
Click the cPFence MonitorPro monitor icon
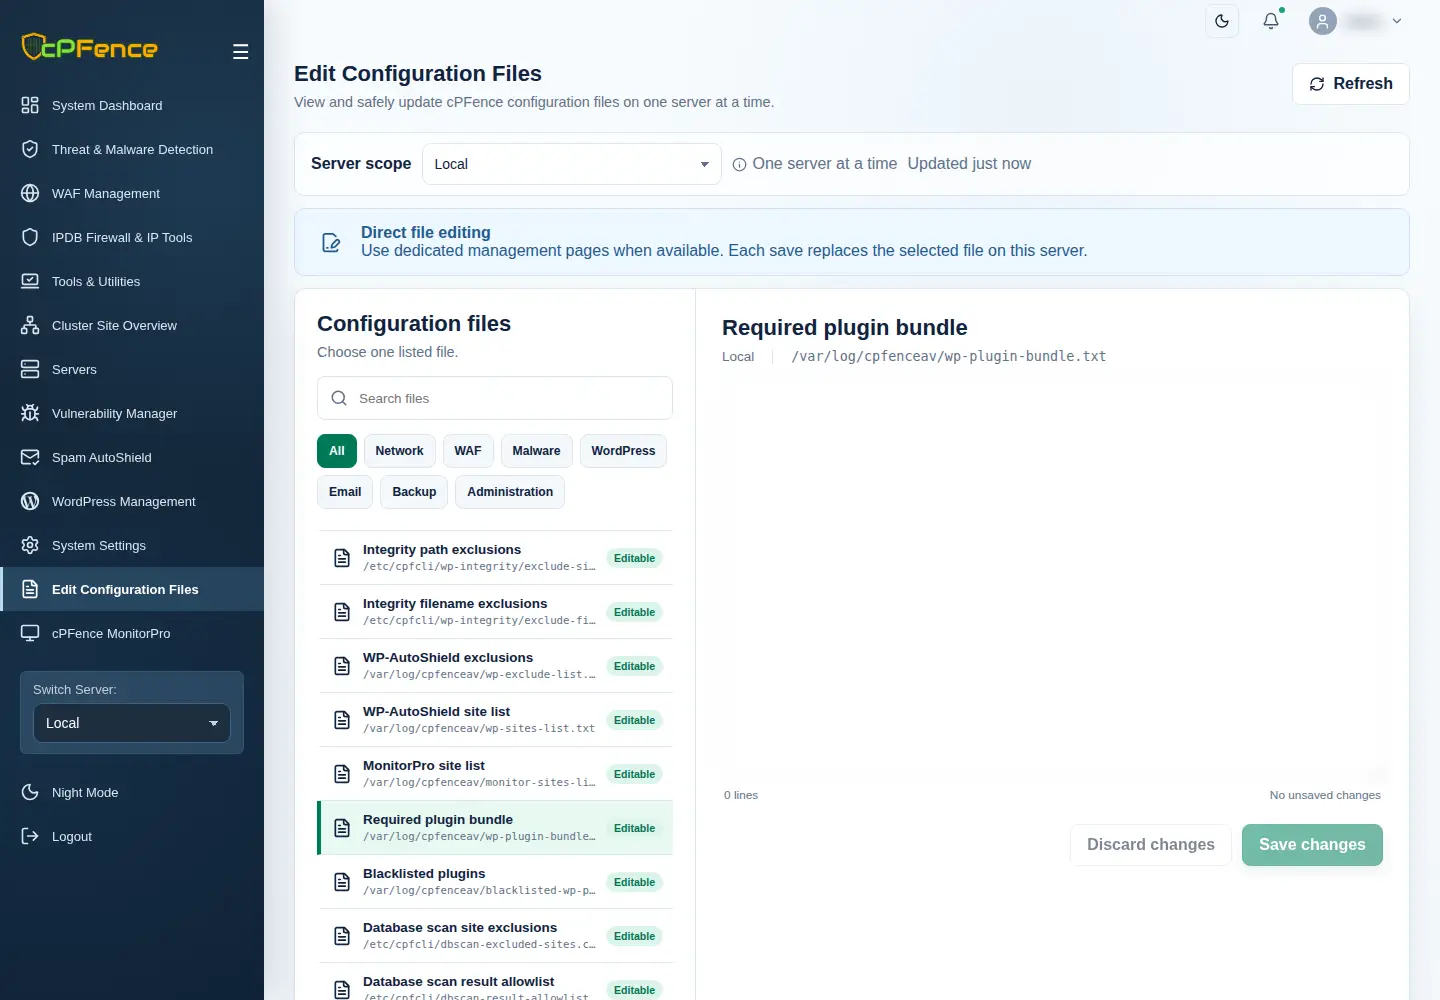30,633
